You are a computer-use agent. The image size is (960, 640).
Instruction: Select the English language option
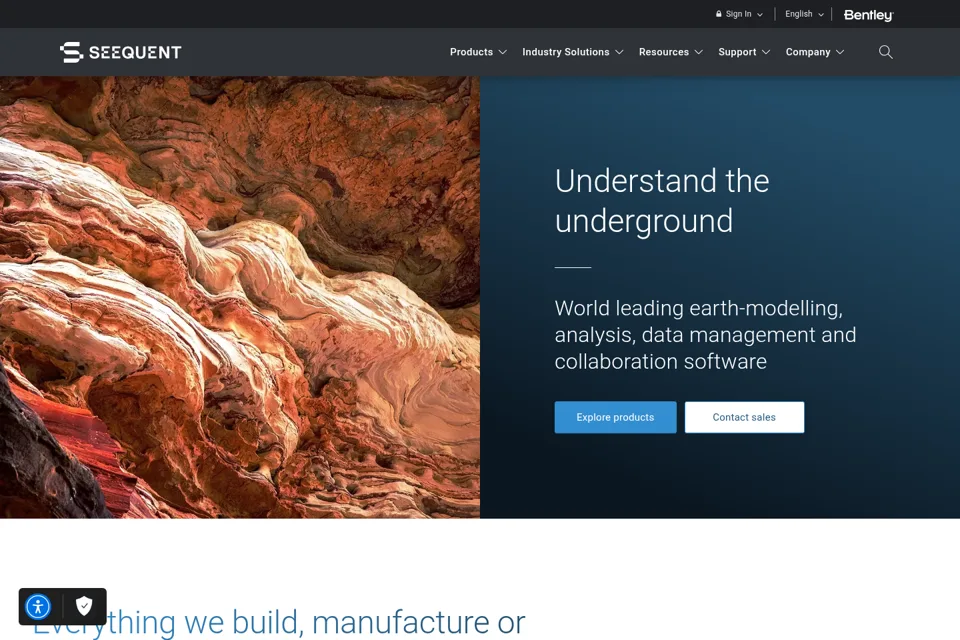(x=798, y=14)
